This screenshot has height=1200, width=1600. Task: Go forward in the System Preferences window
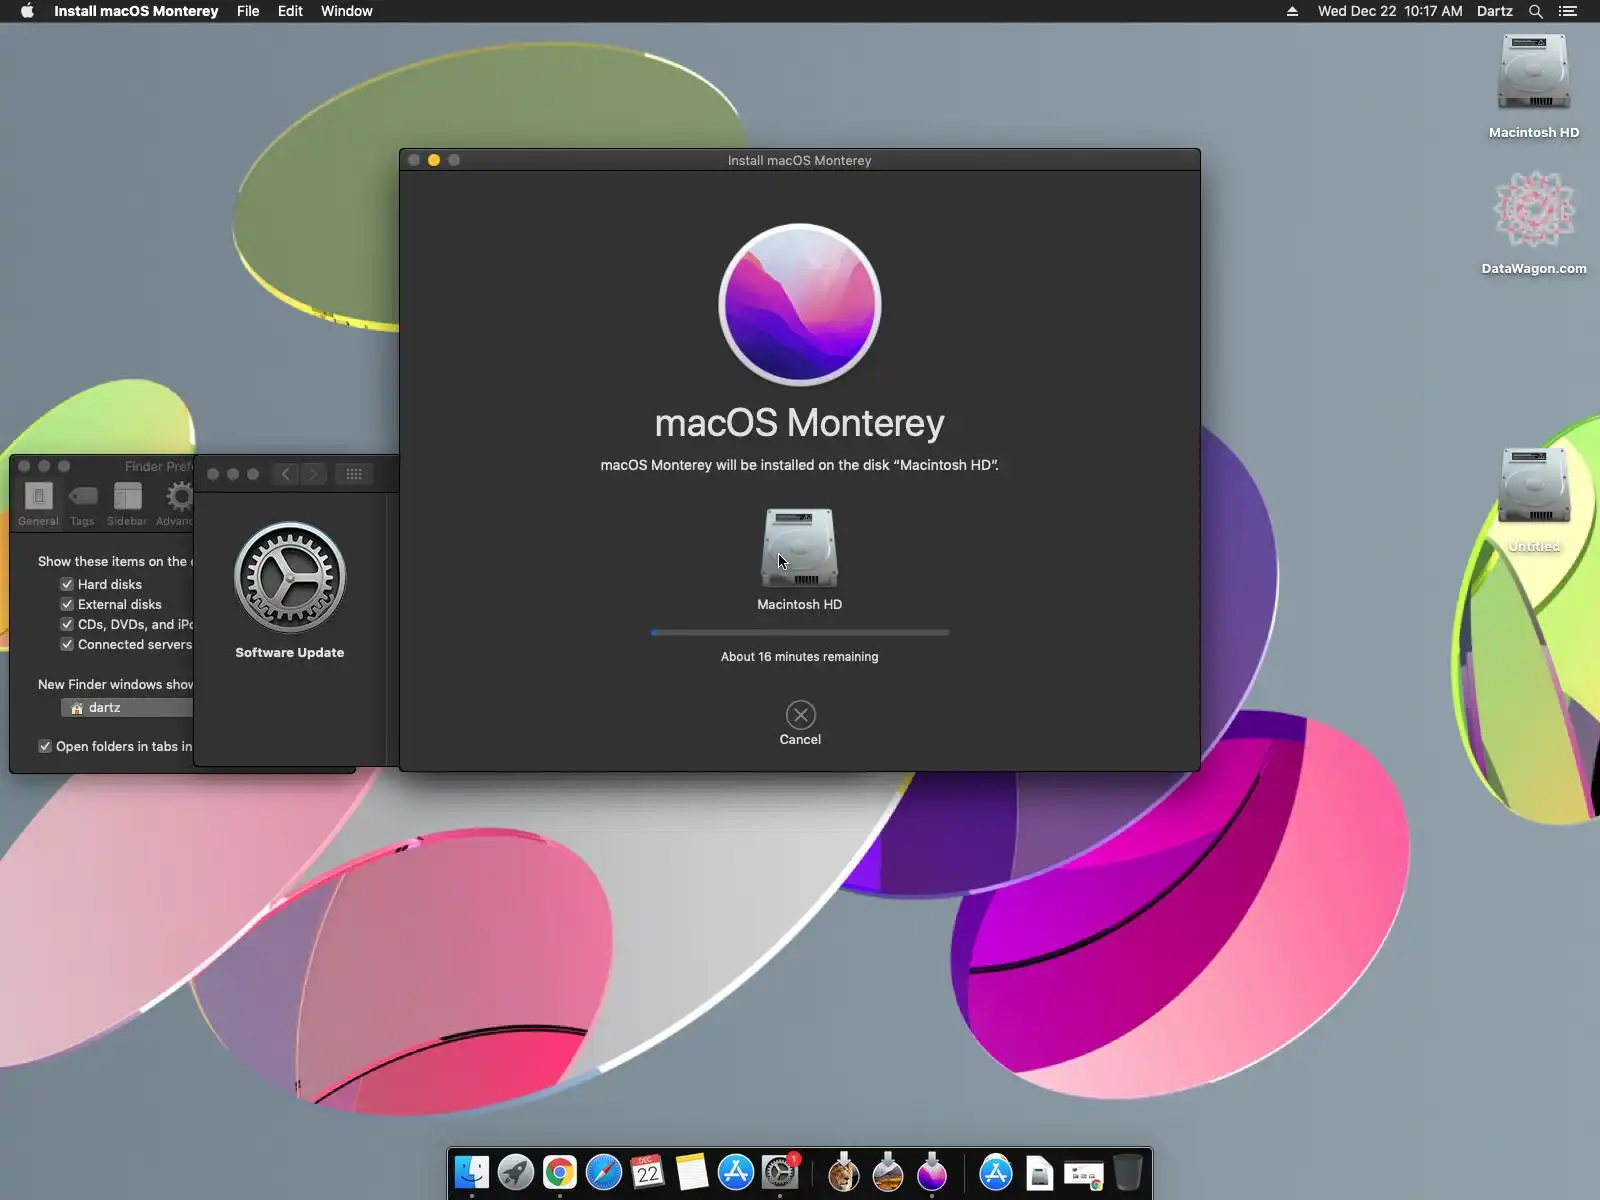(x=314, y=474)
